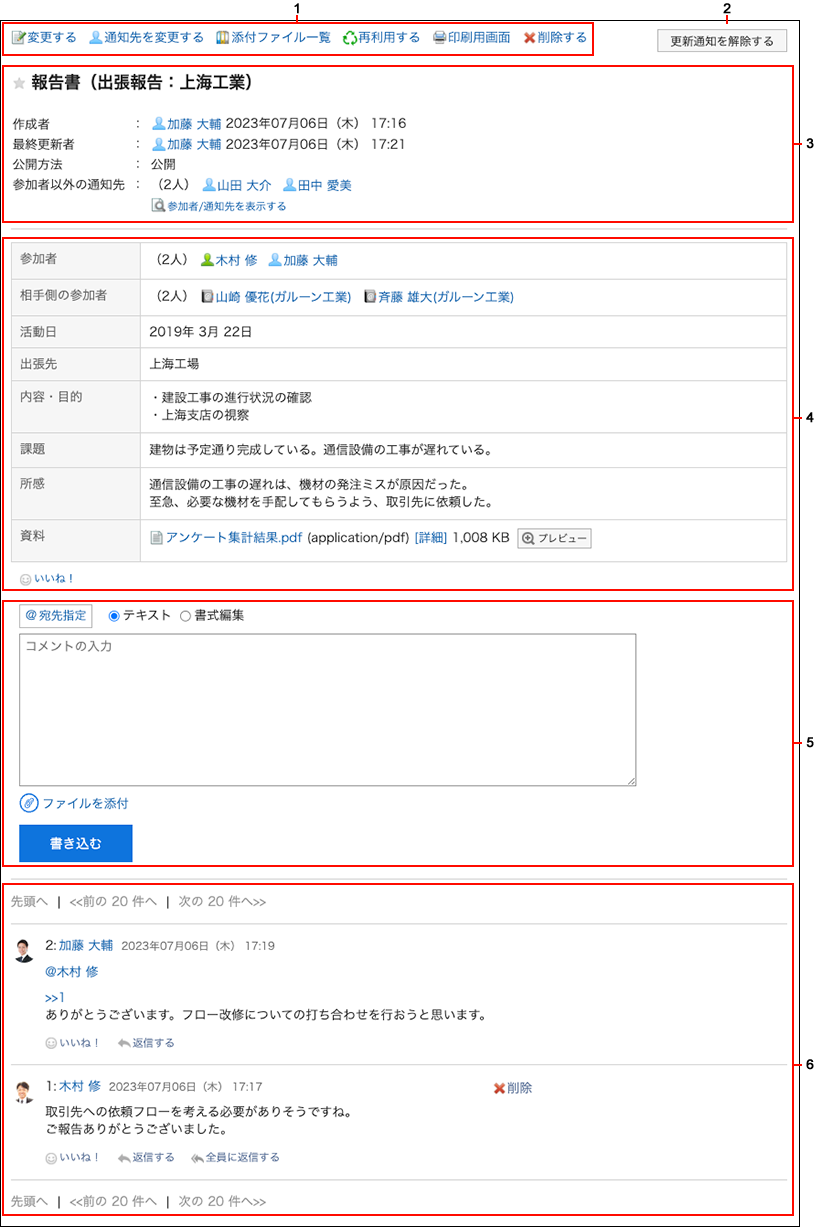Screen dimensions: 820x1227
Task: Click the >>1 comment reference link
Action: [x=55, y=997]
